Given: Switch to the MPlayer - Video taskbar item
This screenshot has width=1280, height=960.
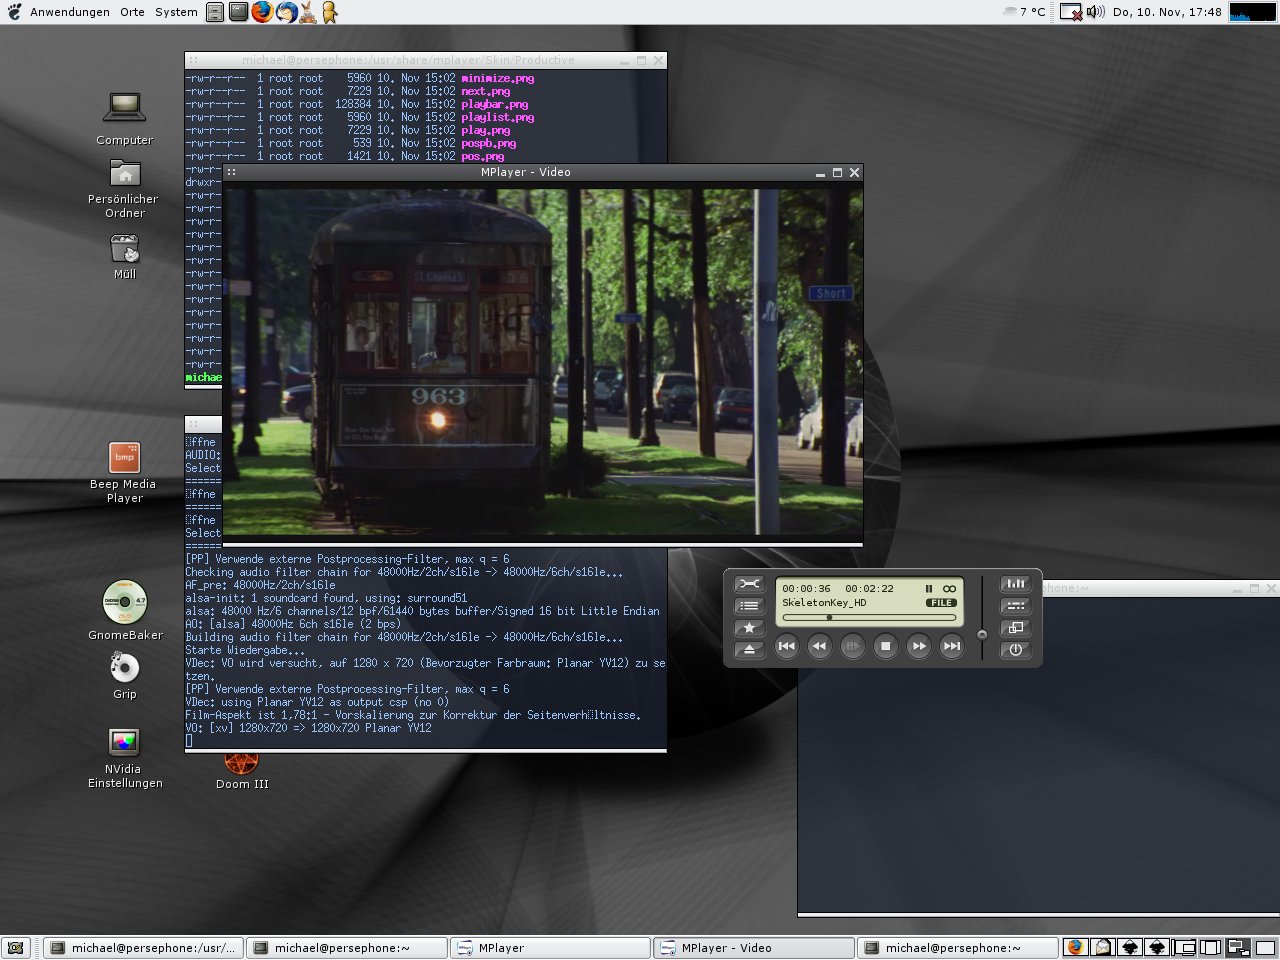Looking at the screenshot, I should (754, 948).
